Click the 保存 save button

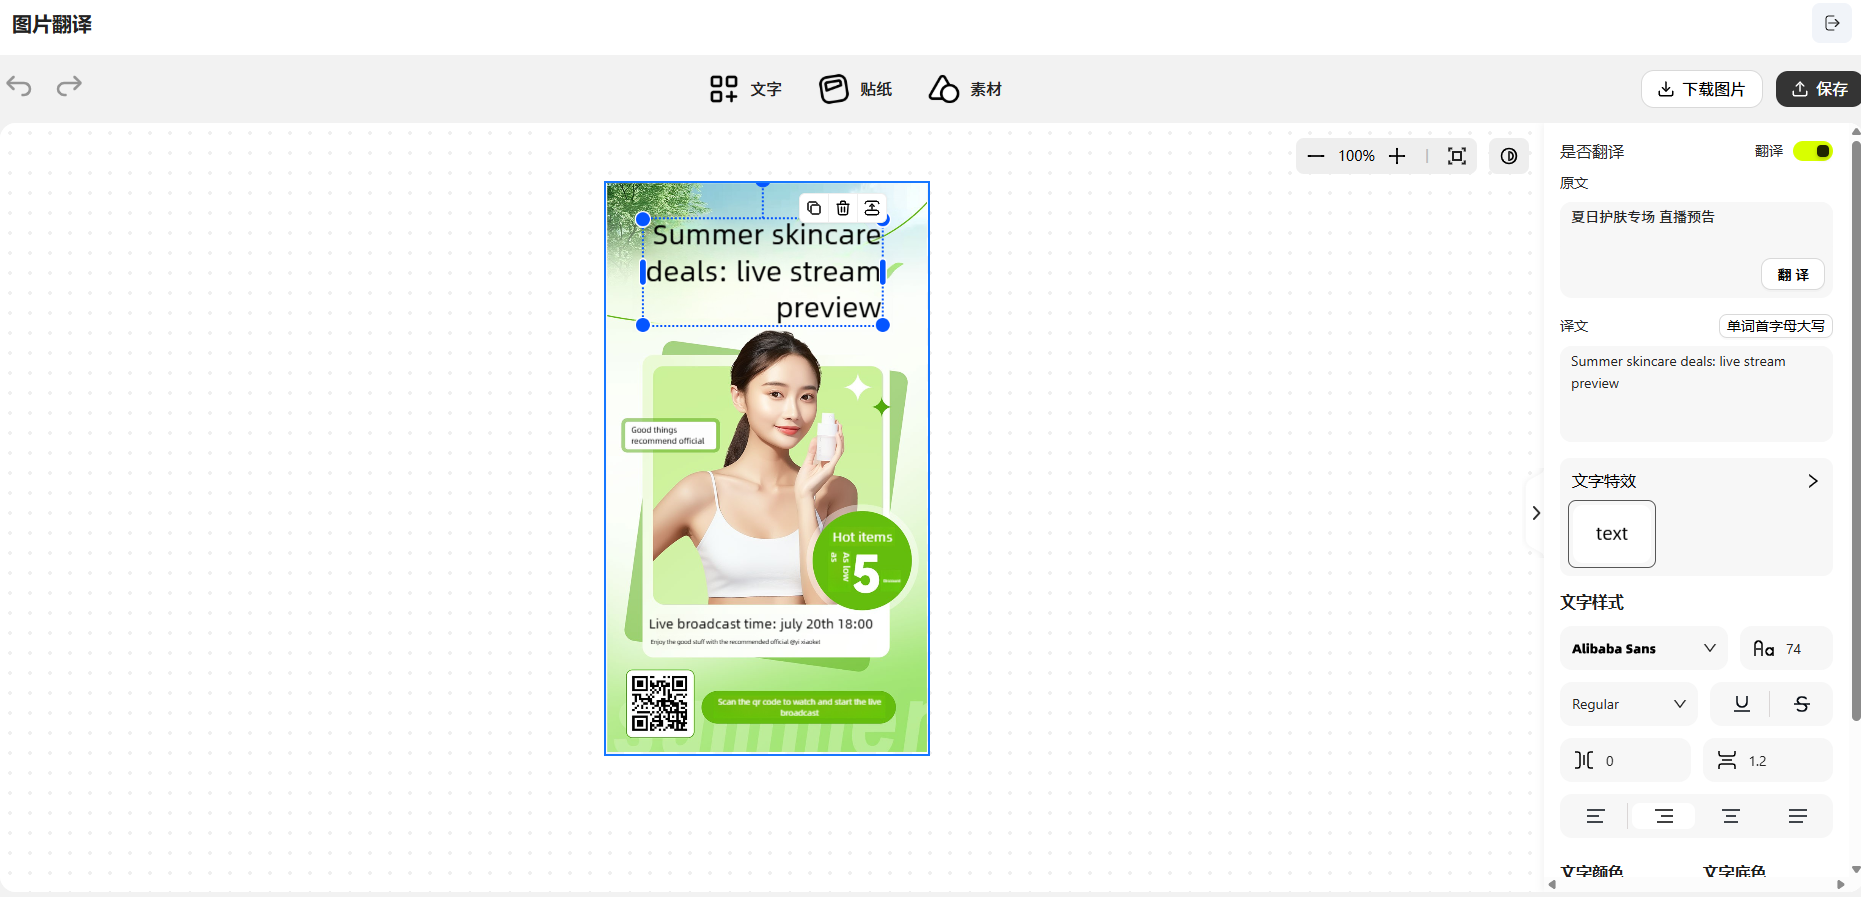coord(1819,89)
